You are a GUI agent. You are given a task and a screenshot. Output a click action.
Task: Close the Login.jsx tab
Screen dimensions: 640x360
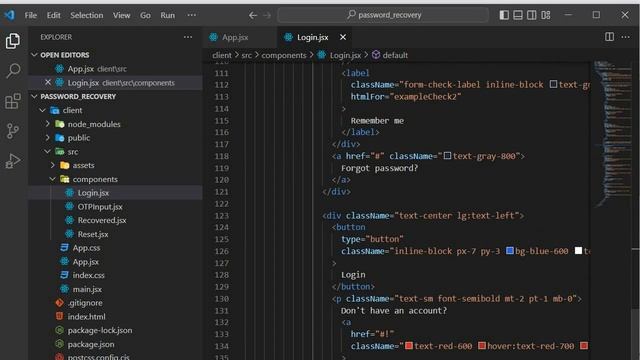pos(343,37)
